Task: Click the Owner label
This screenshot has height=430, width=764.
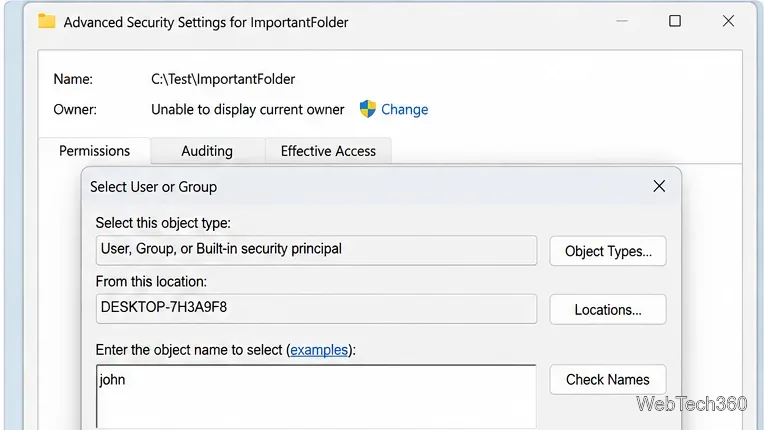Action: tap(75, 110)
